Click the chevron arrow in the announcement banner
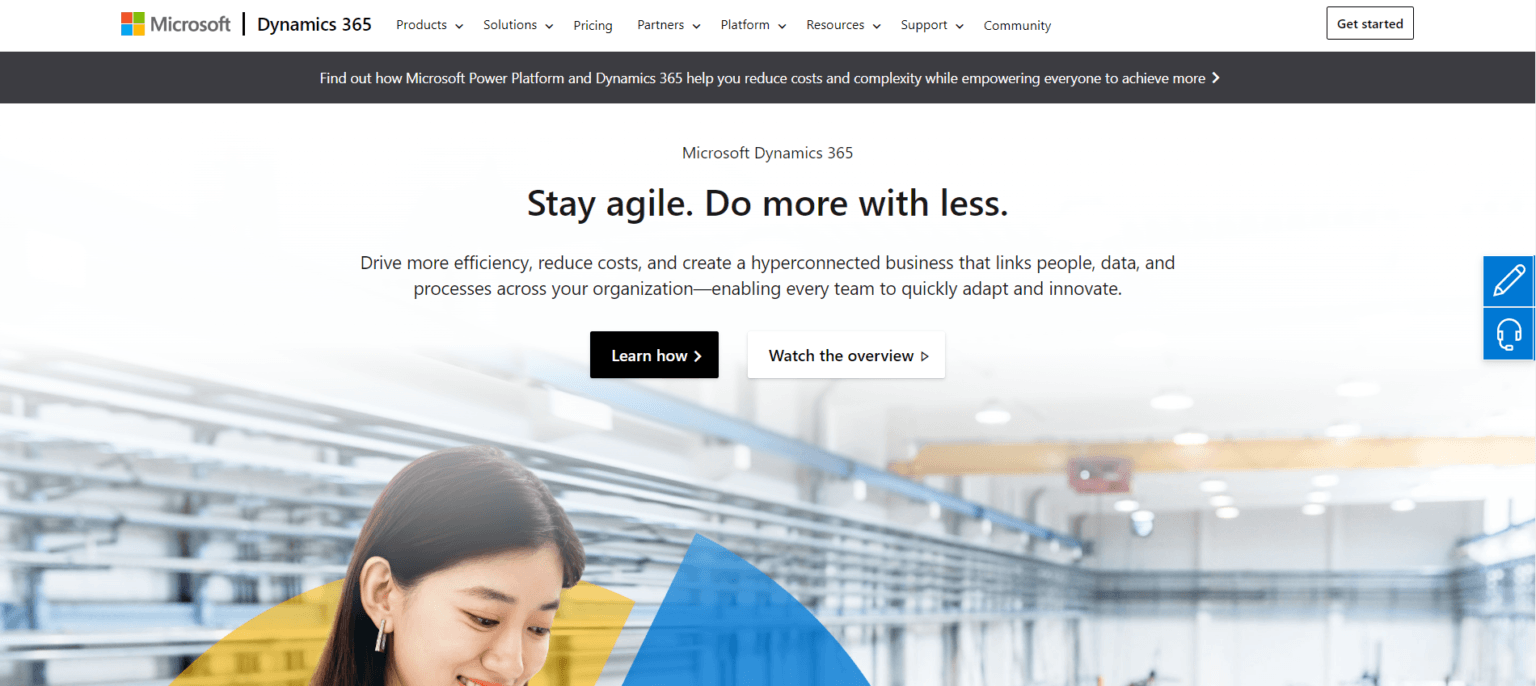1536x686 pixels. (x=1216, y=77)
